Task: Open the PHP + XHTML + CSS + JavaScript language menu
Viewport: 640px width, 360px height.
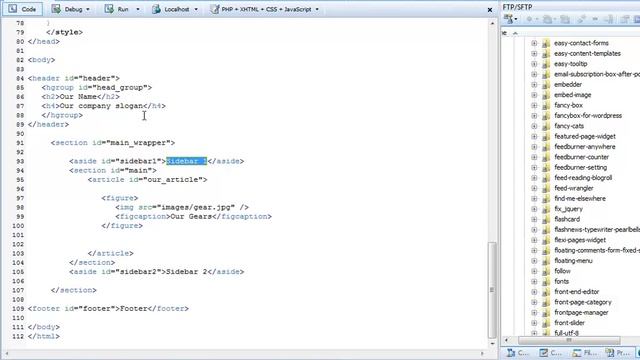Action: pos(264,9)
